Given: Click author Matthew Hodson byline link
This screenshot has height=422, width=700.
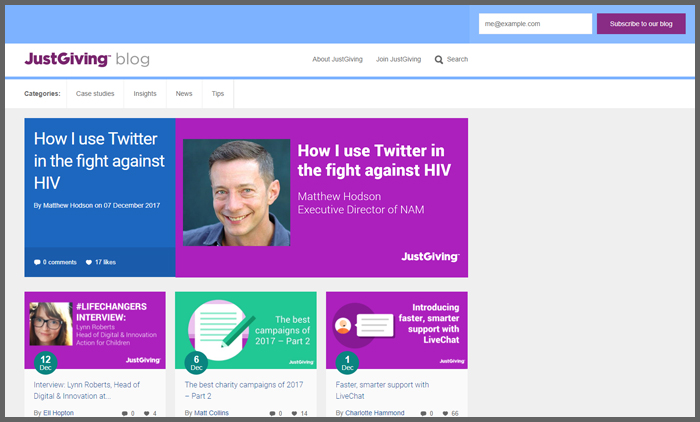Looking at the screenshot, I should click(x=68, y=205).
